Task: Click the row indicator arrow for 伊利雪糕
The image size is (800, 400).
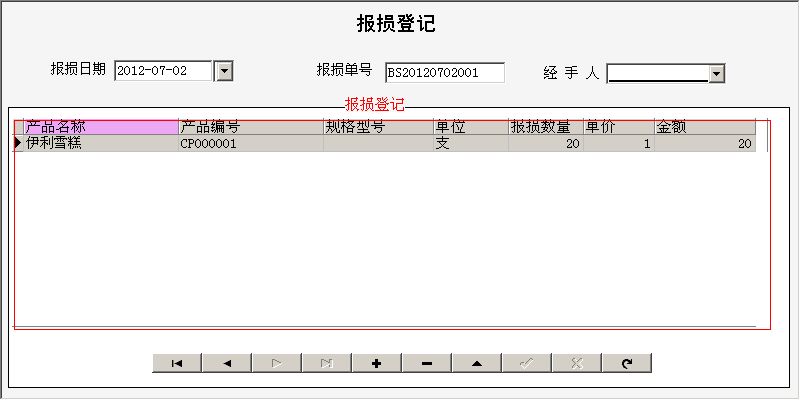Action: click(x=18, y=143)
